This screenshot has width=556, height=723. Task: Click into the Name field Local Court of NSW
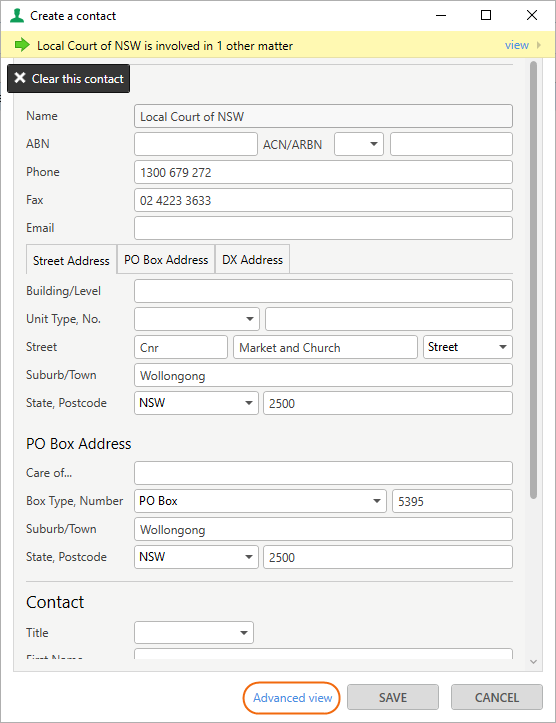point(323,116)
